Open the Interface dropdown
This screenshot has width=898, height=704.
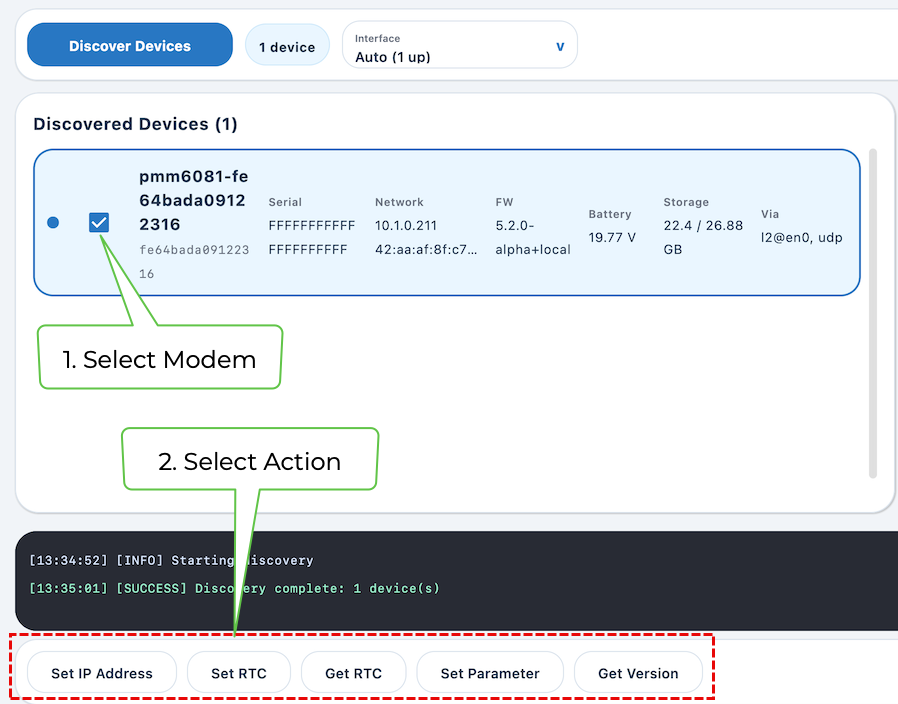point(459,45)
